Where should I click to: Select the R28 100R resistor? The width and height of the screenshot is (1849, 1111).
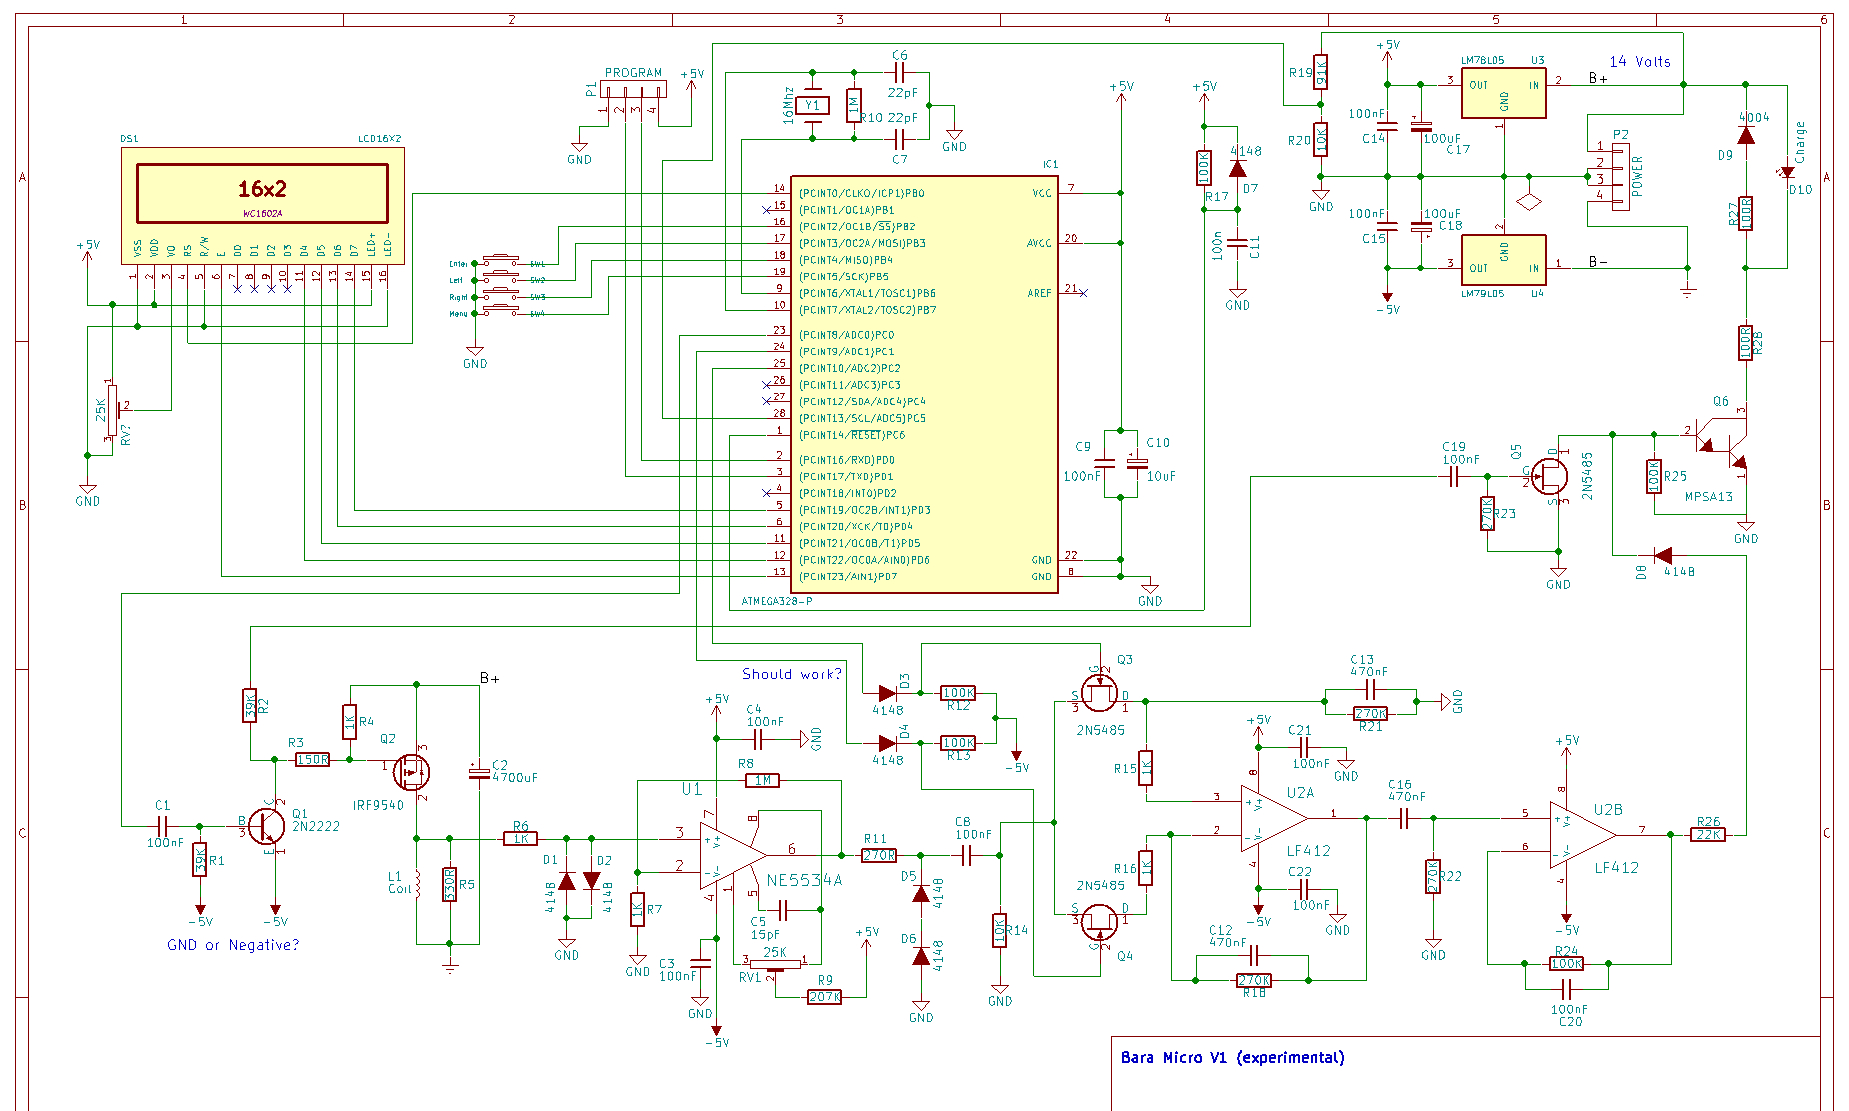(x=1746, y=343)
